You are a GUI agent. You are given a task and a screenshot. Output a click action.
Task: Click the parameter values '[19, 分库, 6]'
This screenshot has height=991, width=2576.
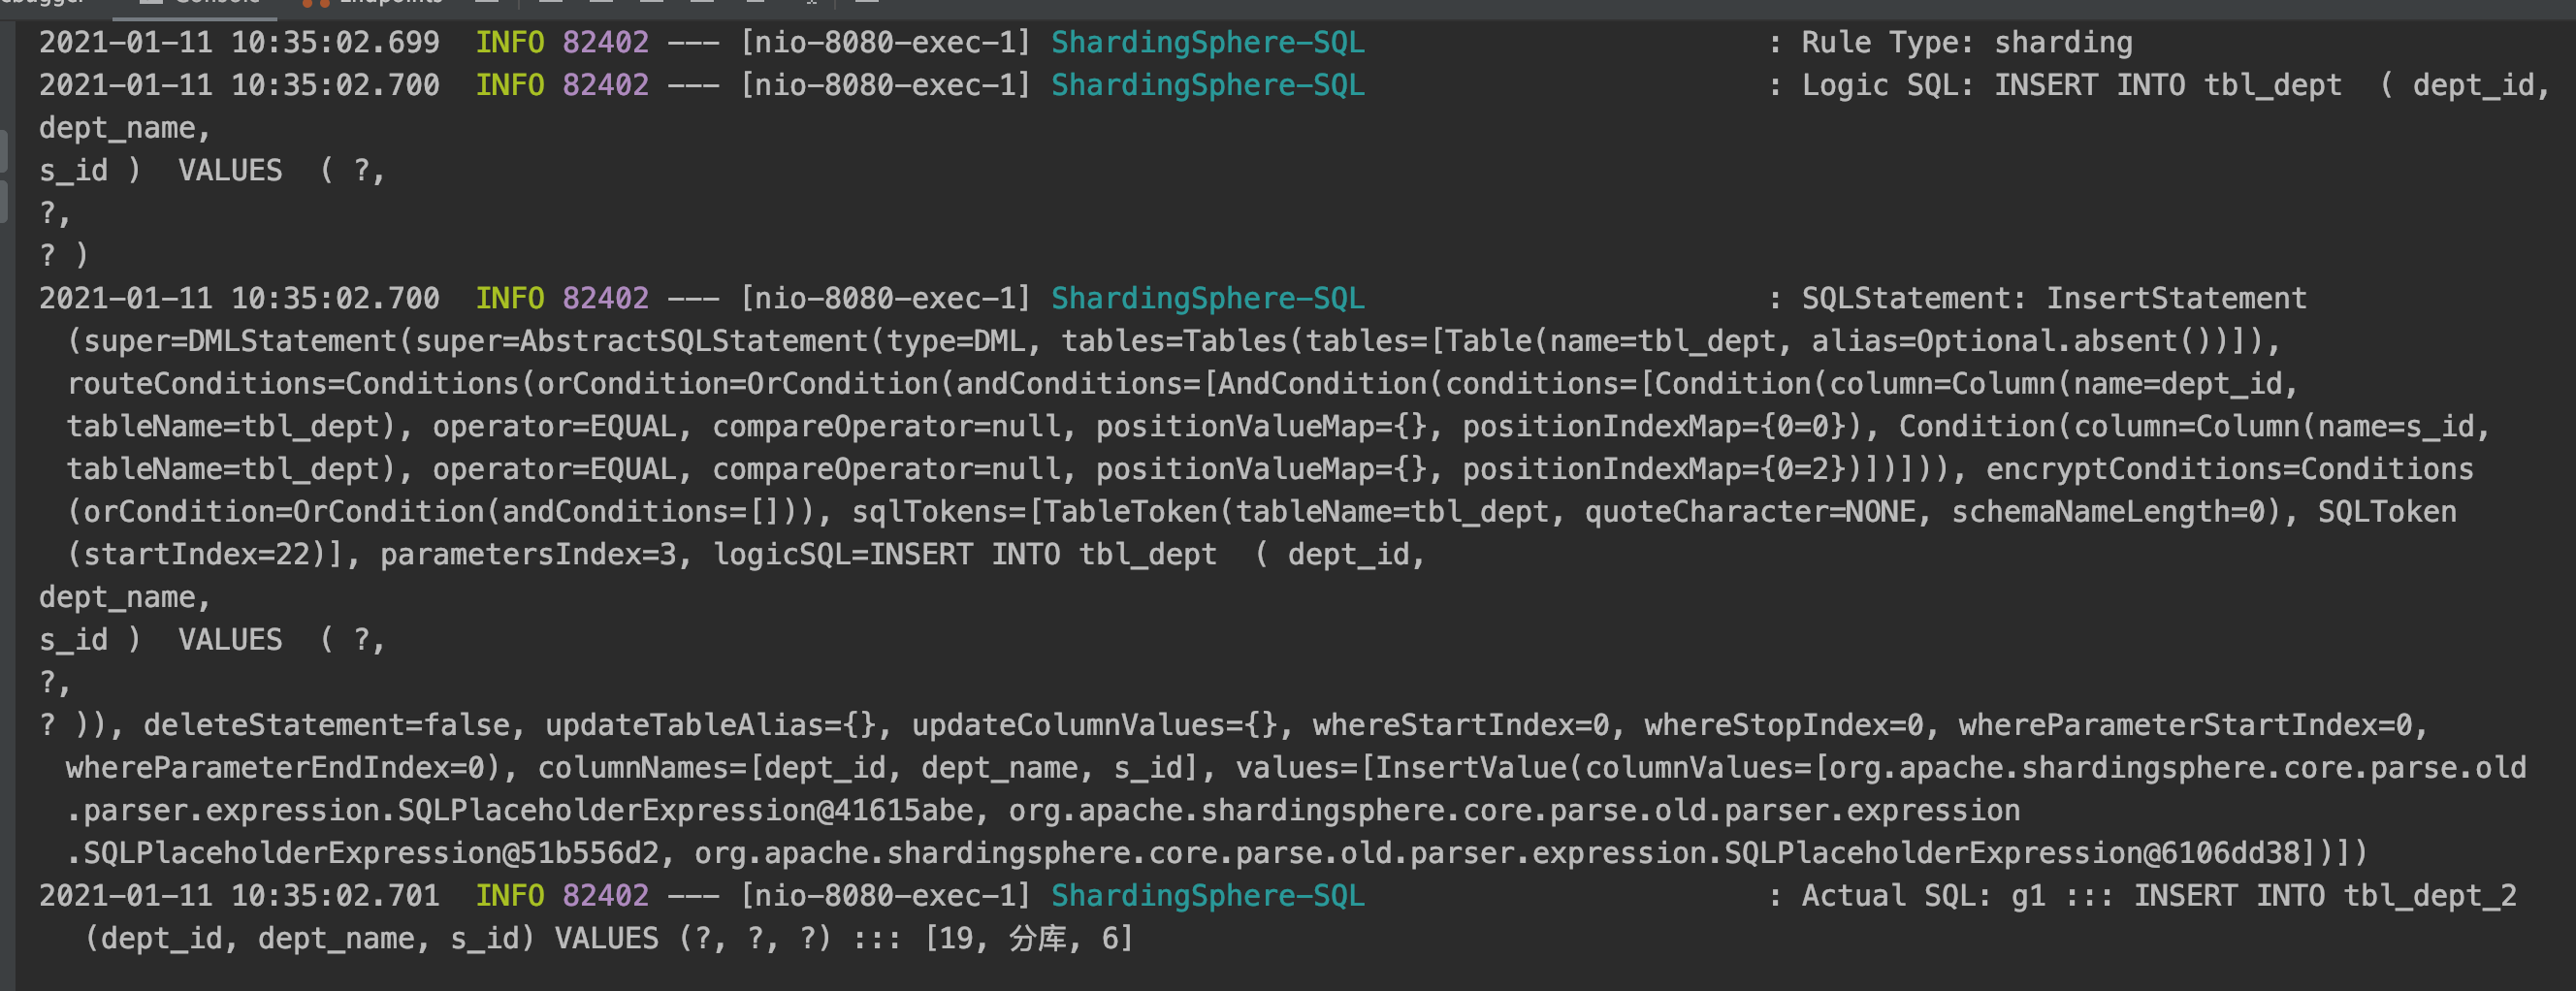(x=1029, y=938)
